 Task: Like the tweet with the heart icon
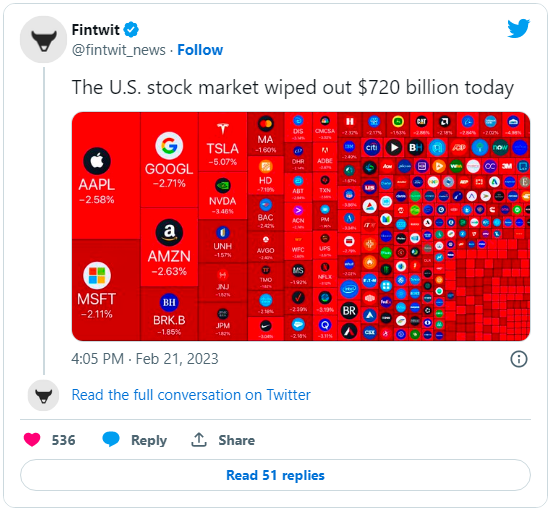click(x=32, y=440)
